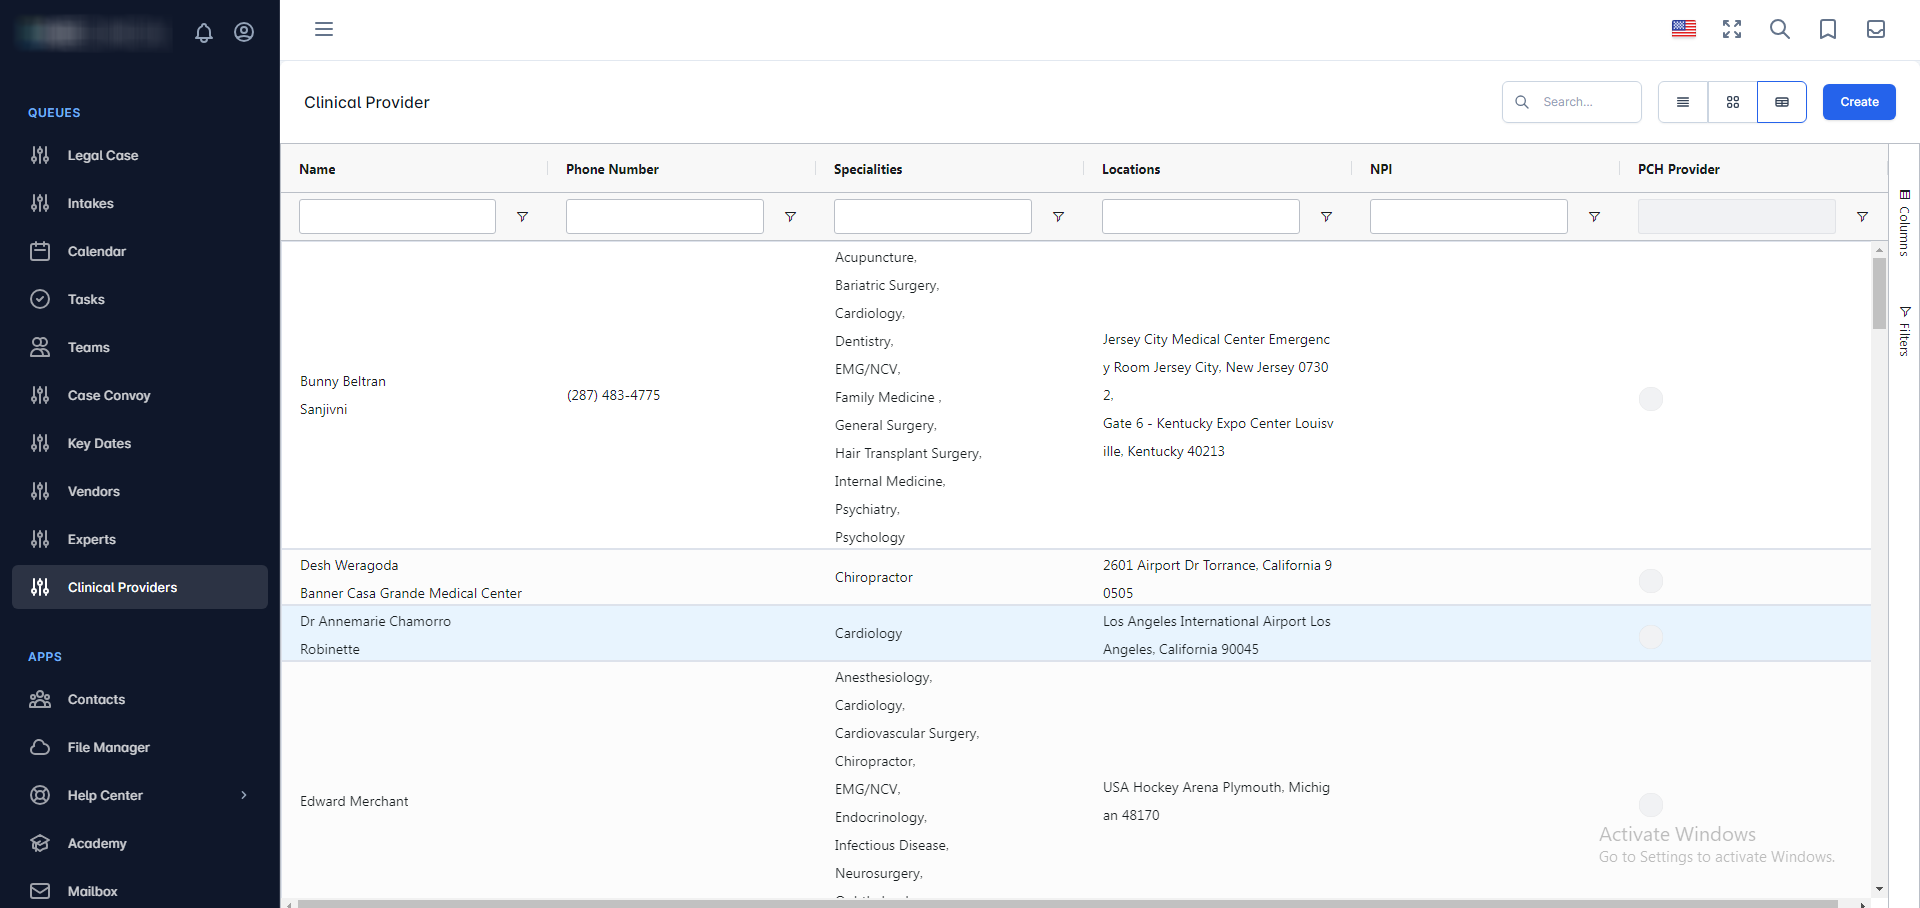Toggle the hamburger sidebar menu
Viewport: 1920px width, 908px height.
click(x=324, y=29)
